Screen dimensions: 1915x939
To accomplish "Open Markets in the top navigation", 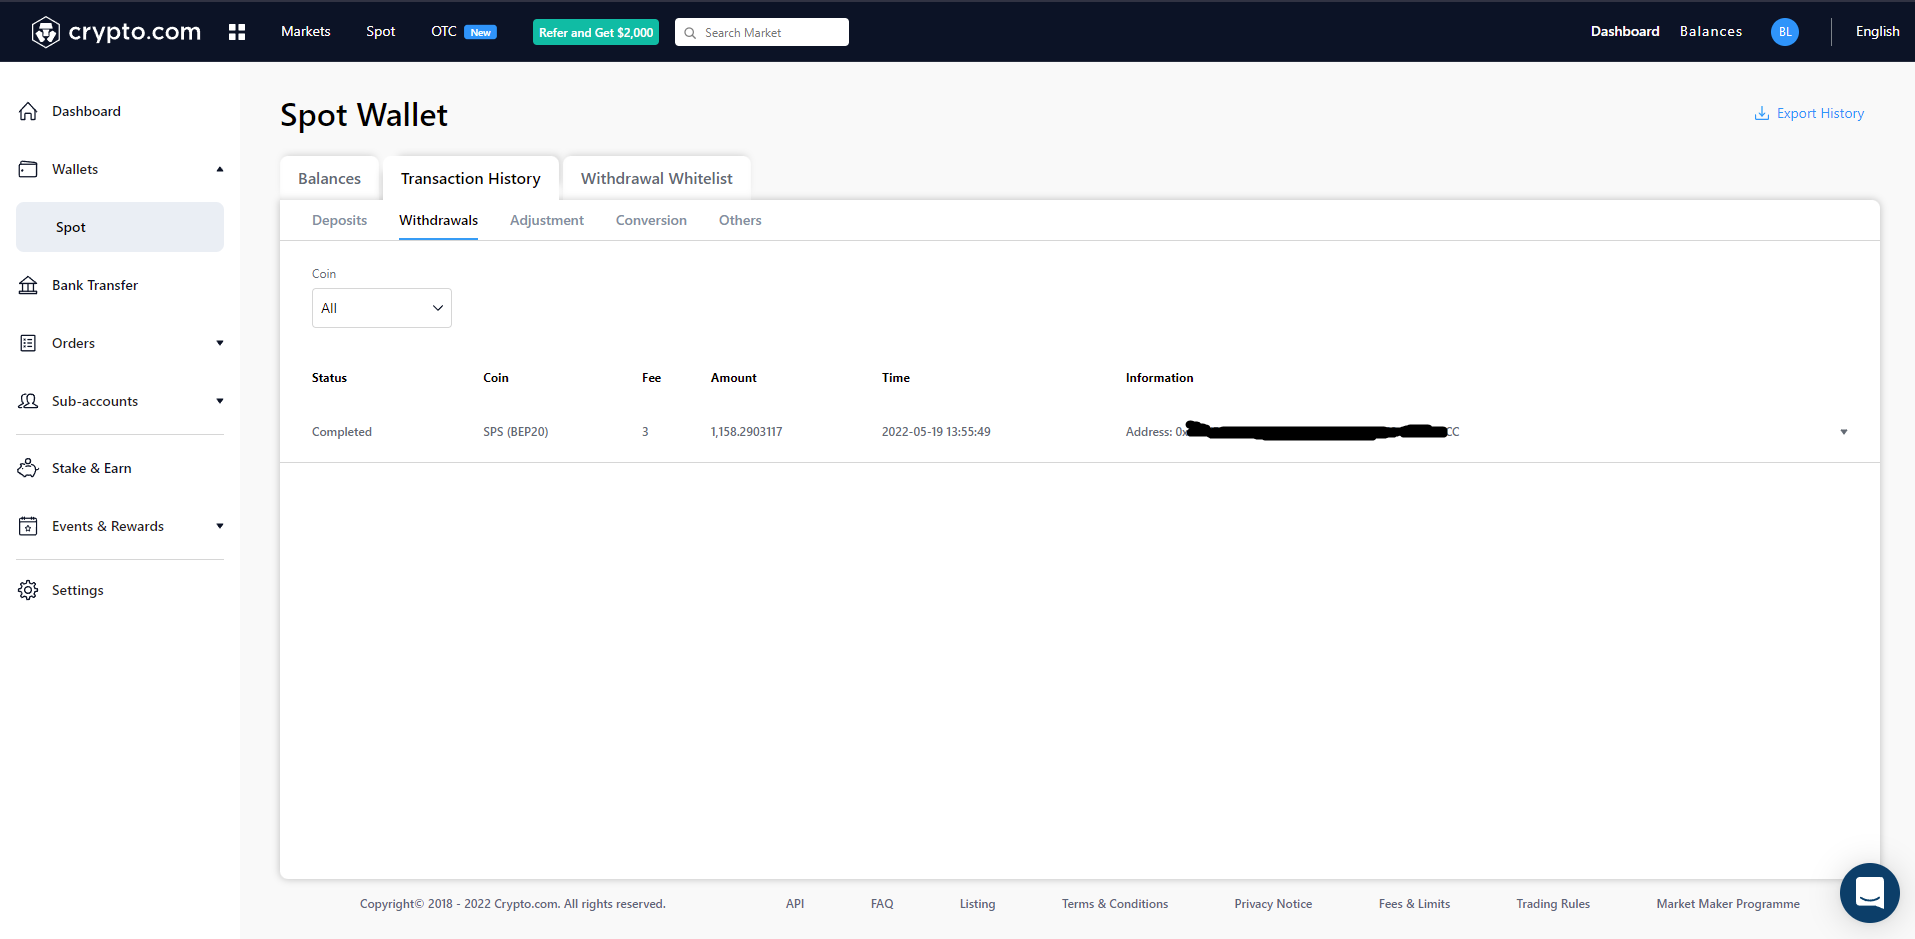I will [305, 32].
